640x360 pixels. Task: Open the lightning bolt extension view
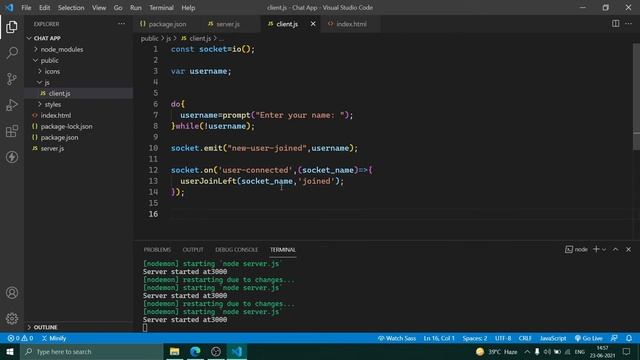pyautogui.click(x=12, y=157)
